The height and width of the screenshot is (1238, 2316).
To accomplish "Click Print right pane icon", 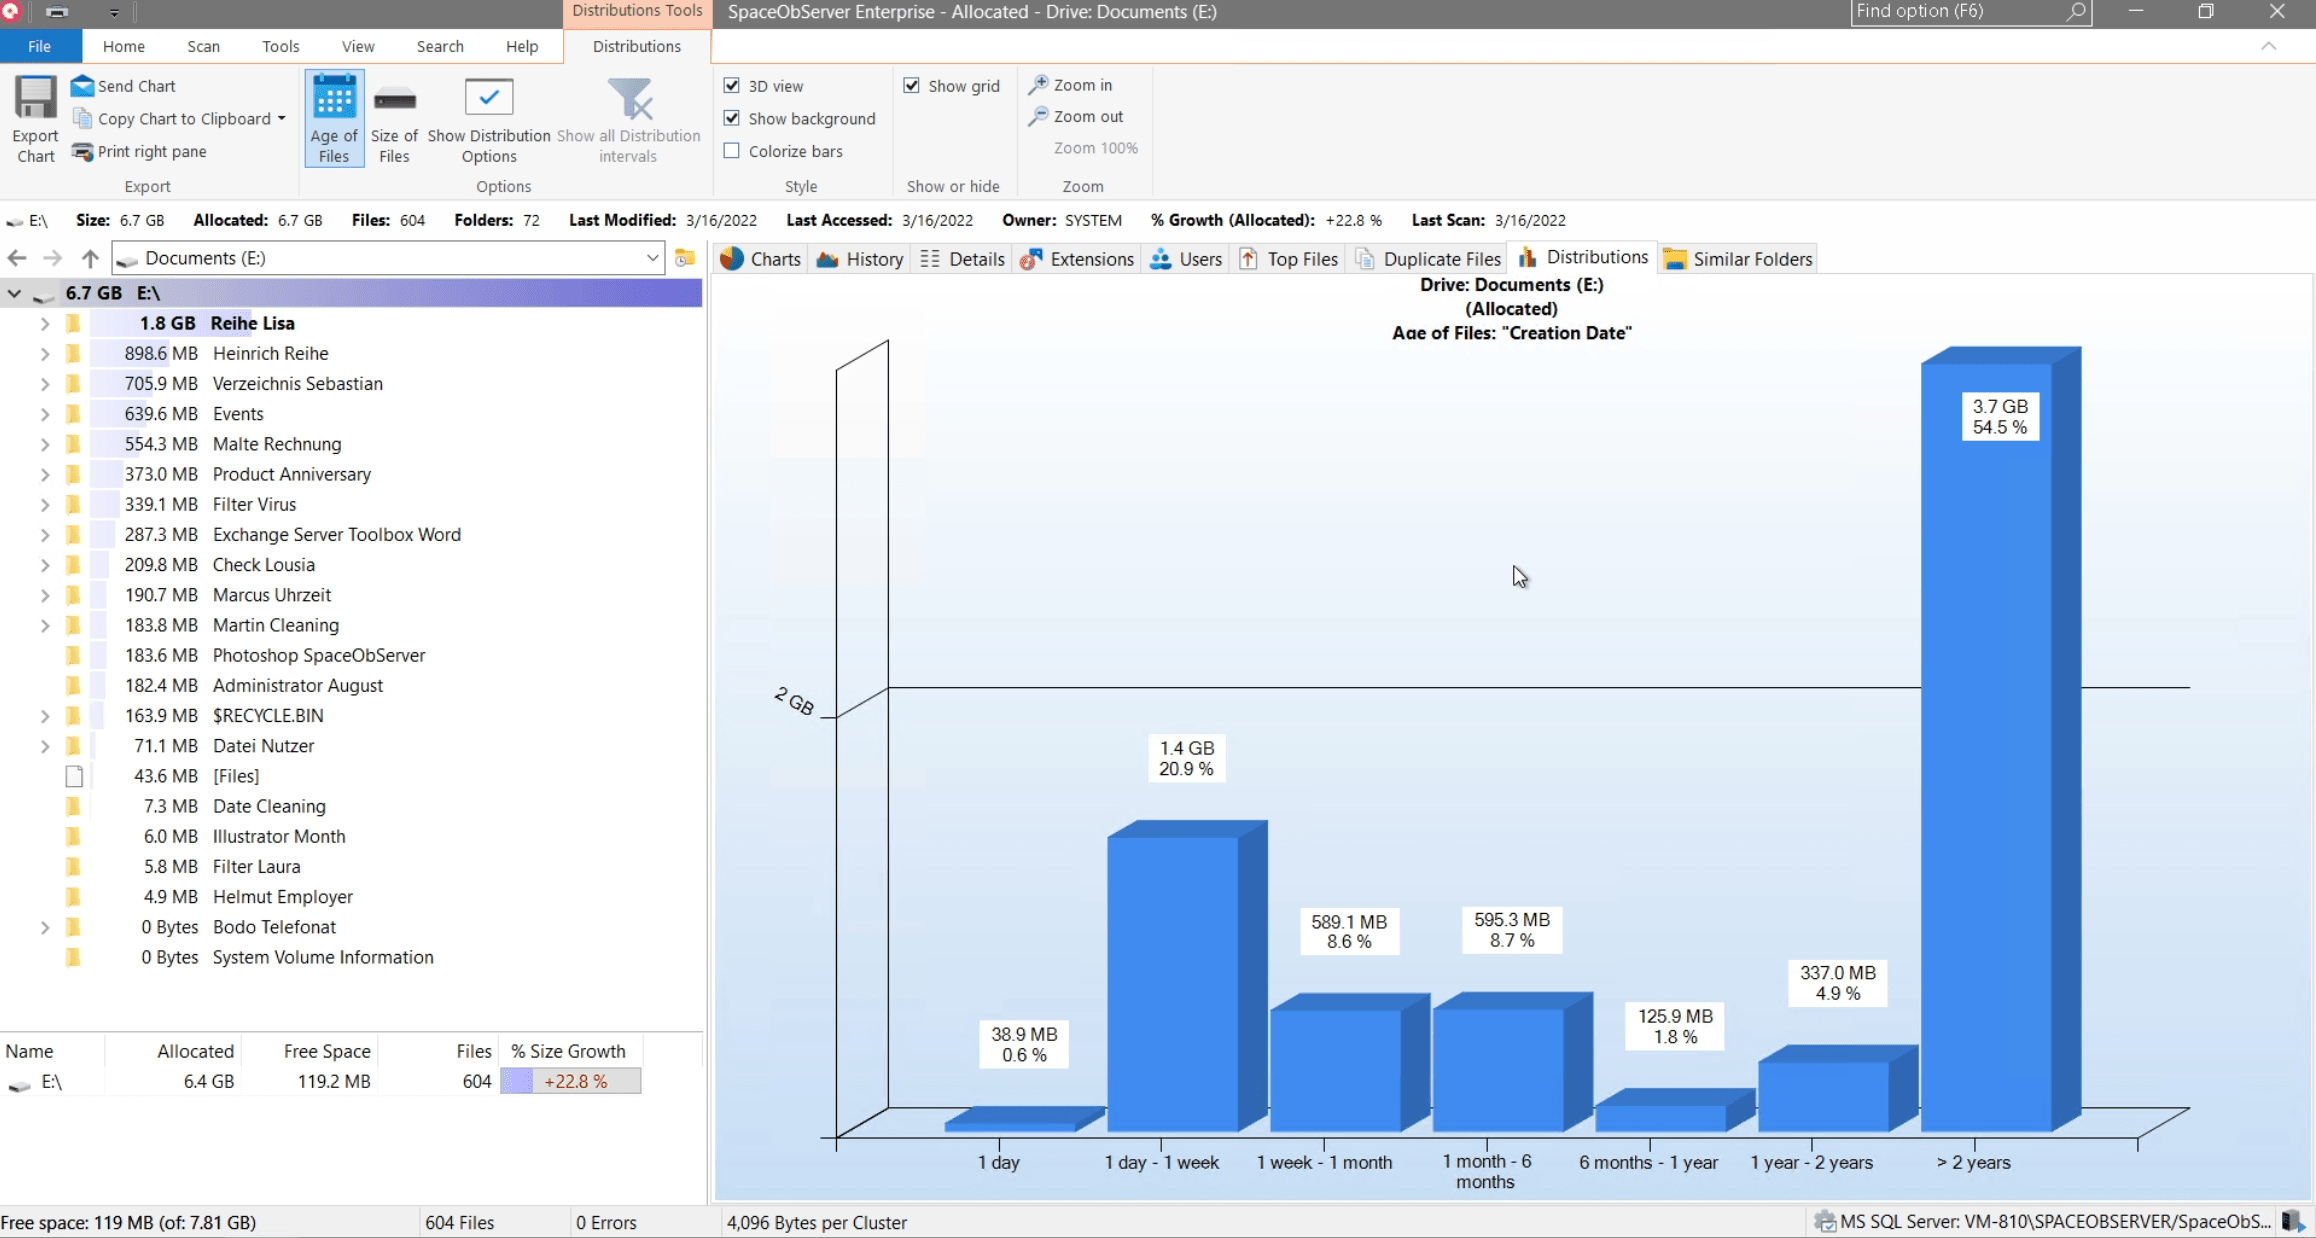I will [83, 151].
